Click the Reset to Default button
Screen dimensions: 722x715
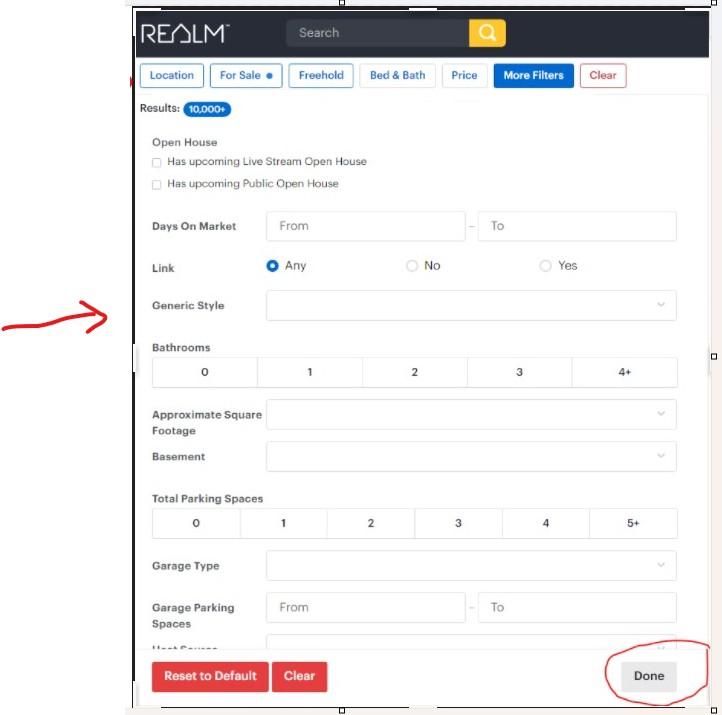pos(210,676)
